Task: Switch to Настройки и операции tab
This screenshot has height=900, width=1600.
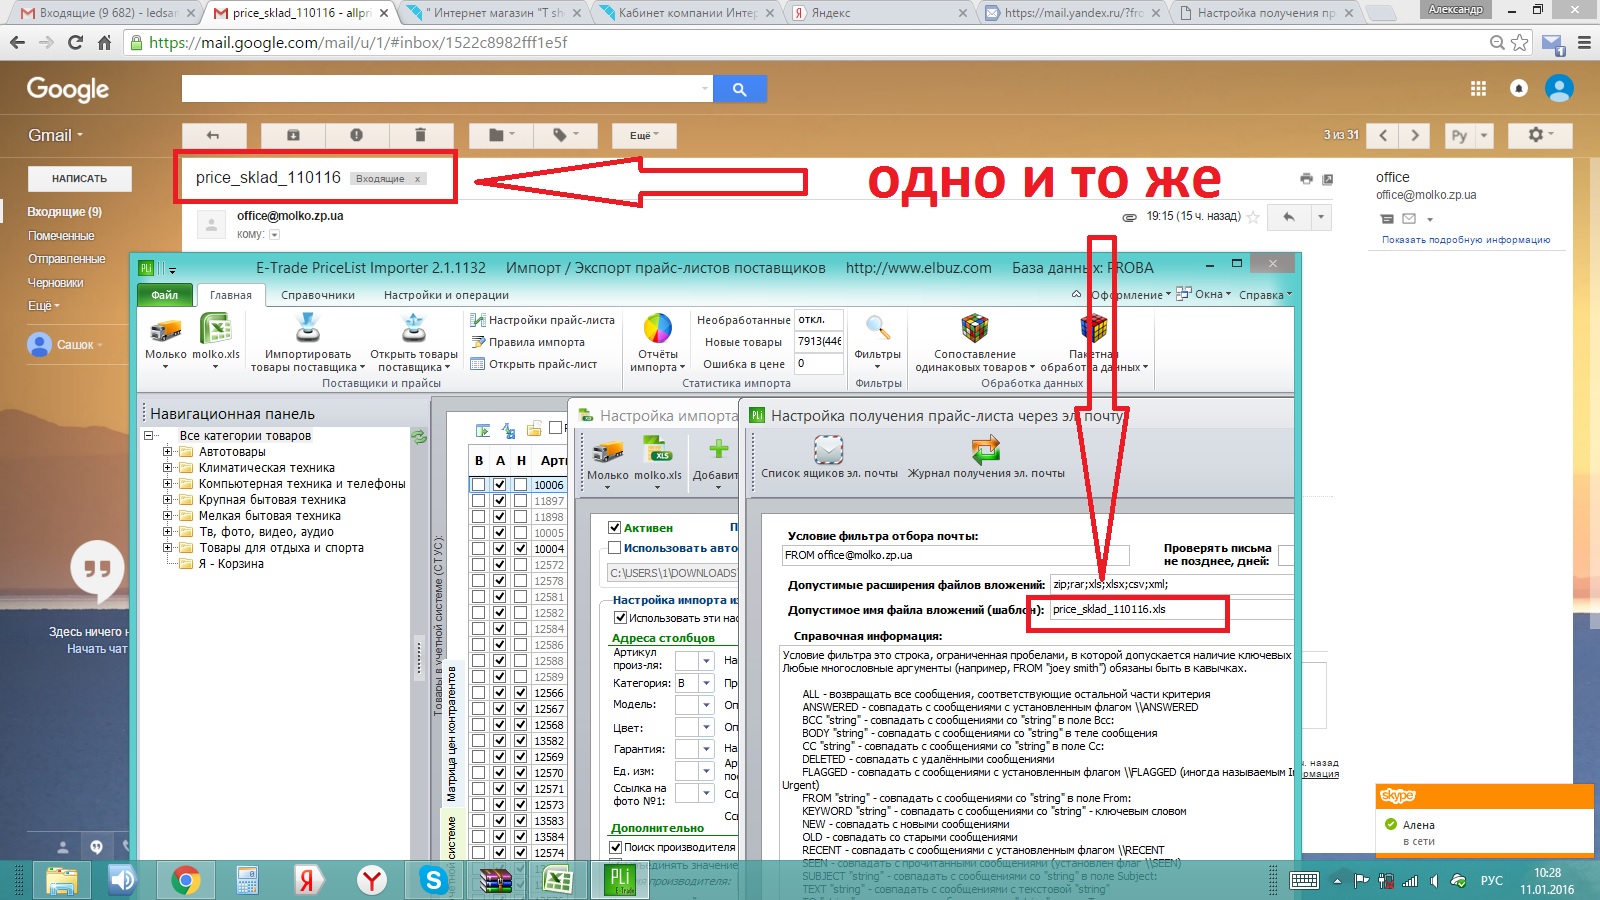Action: pos(446,295)
